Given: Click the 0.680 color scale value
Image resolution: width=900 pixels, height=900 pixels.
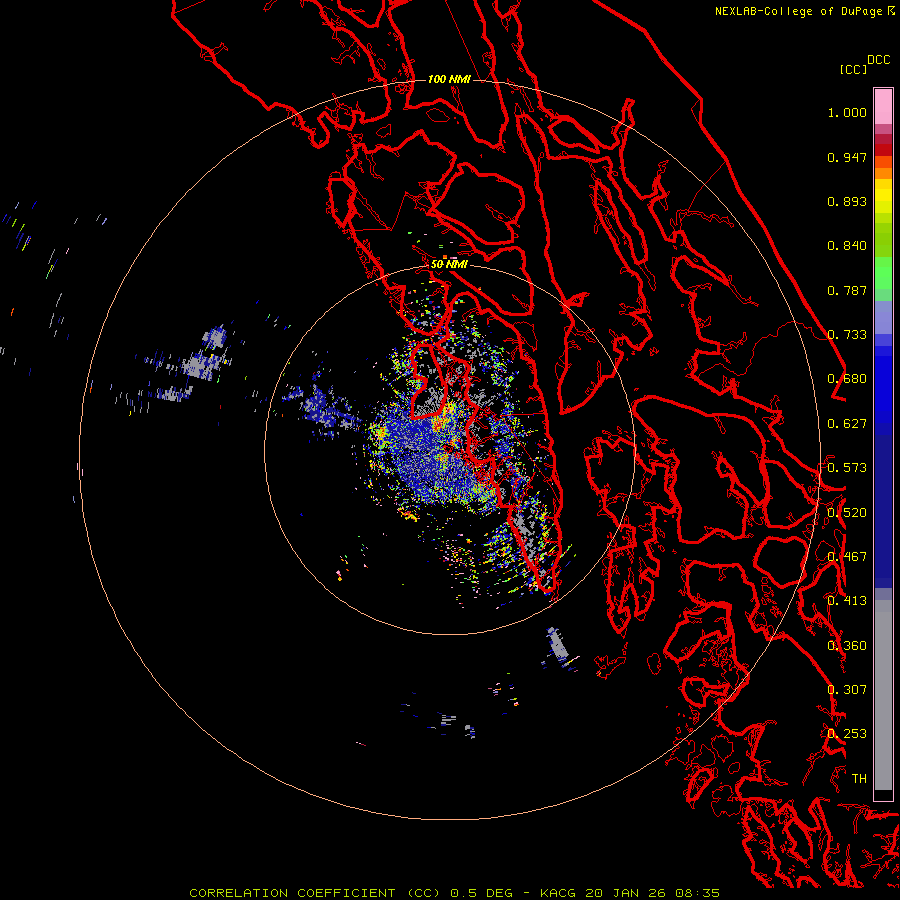Looking at the screenshot, I should point(847,379).
